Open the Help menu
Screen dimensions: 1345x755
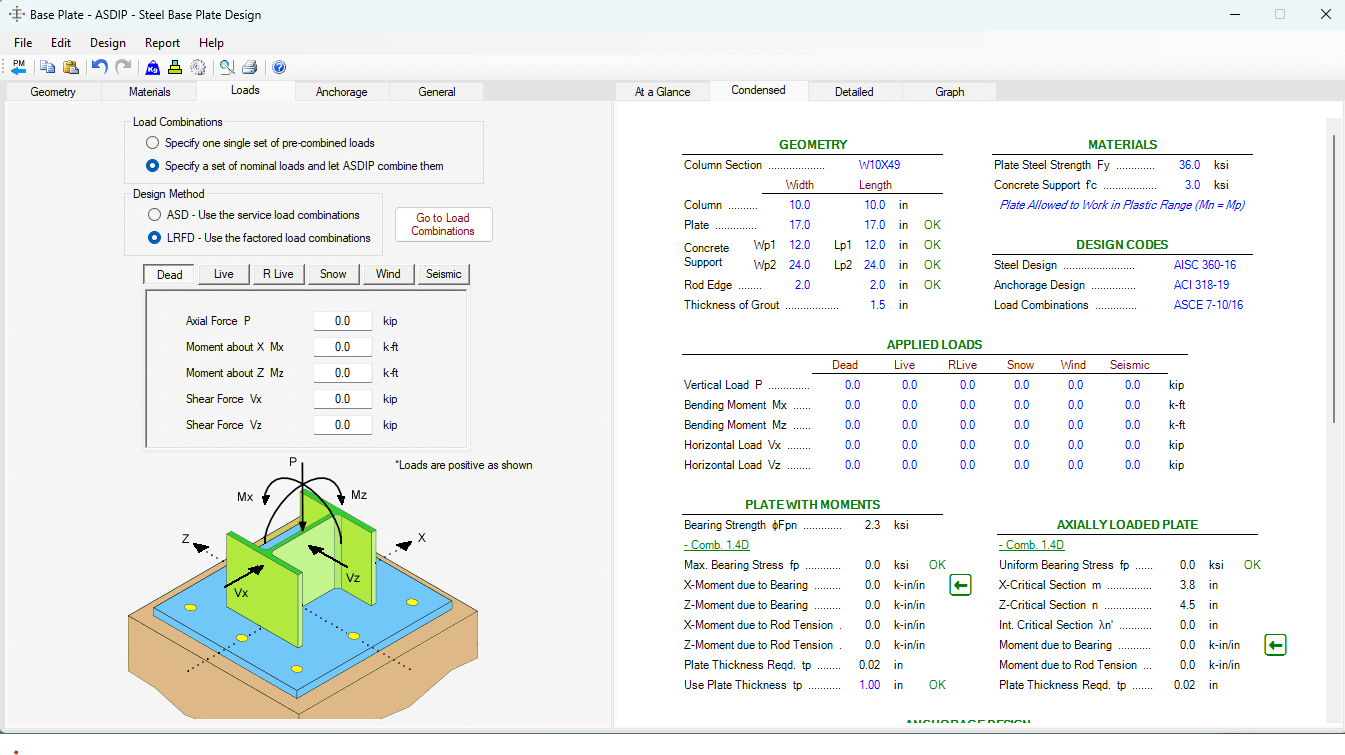coord(211,43)
